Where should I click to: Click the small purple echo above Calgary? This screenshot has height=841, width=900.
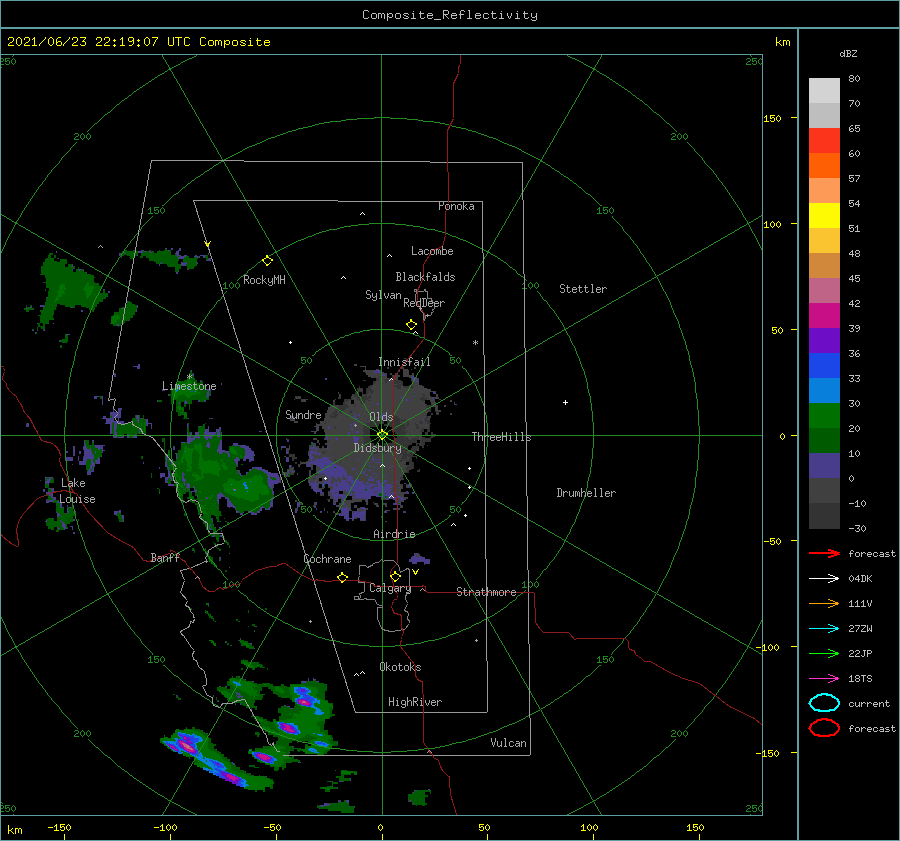[x=419, y=559]
